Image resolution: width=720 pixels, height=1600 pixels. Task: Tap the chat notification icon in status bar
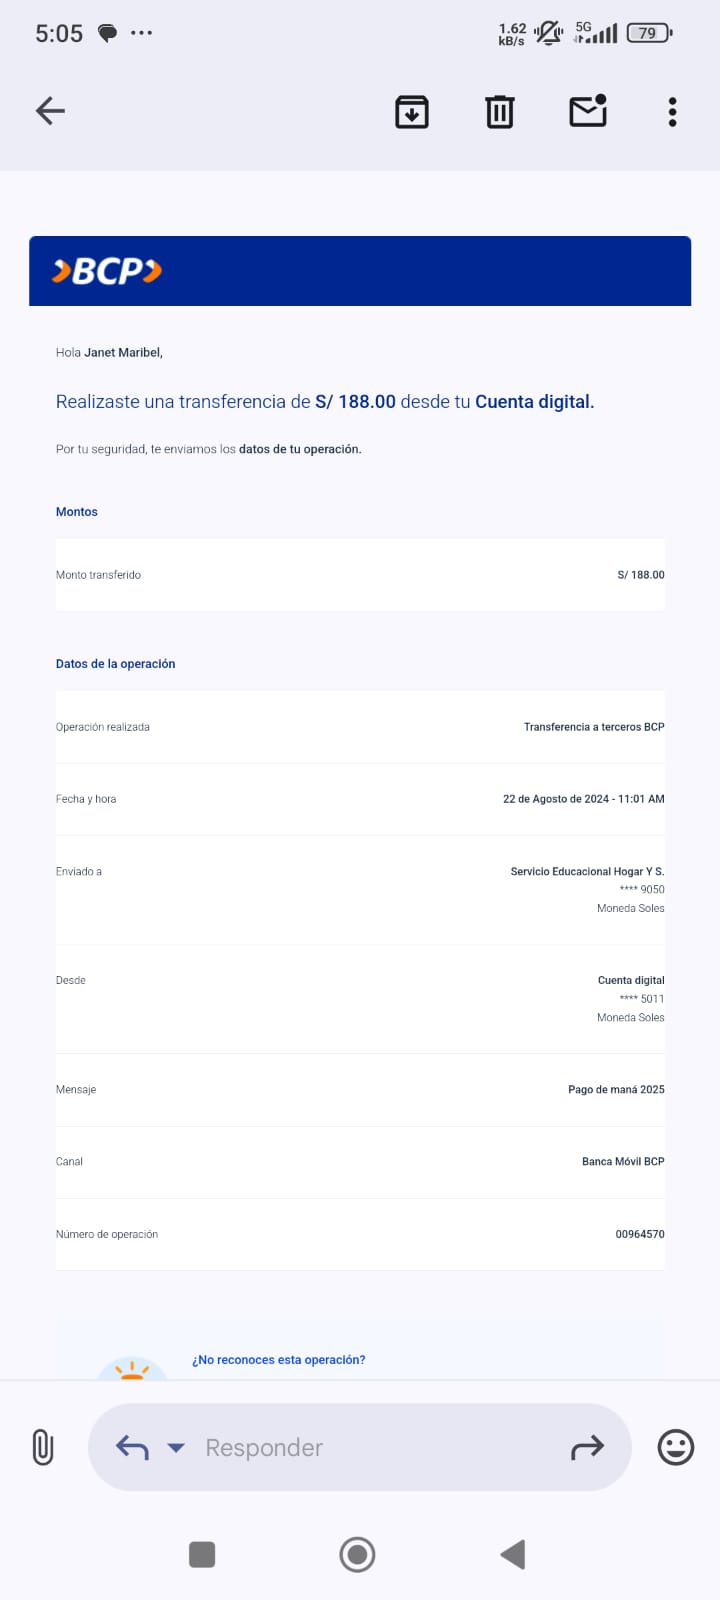tap(107, 33)
